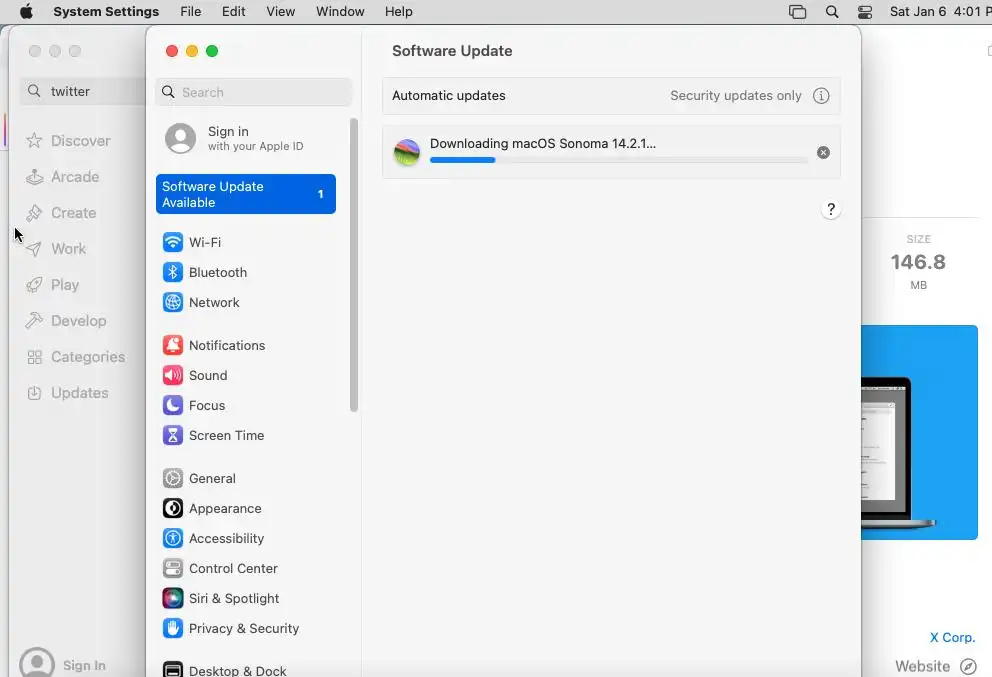Image resolution: width=992 pixels, height=677 pixels.
Task: Select Work in App Store sidebar
Action: point(56,249)
